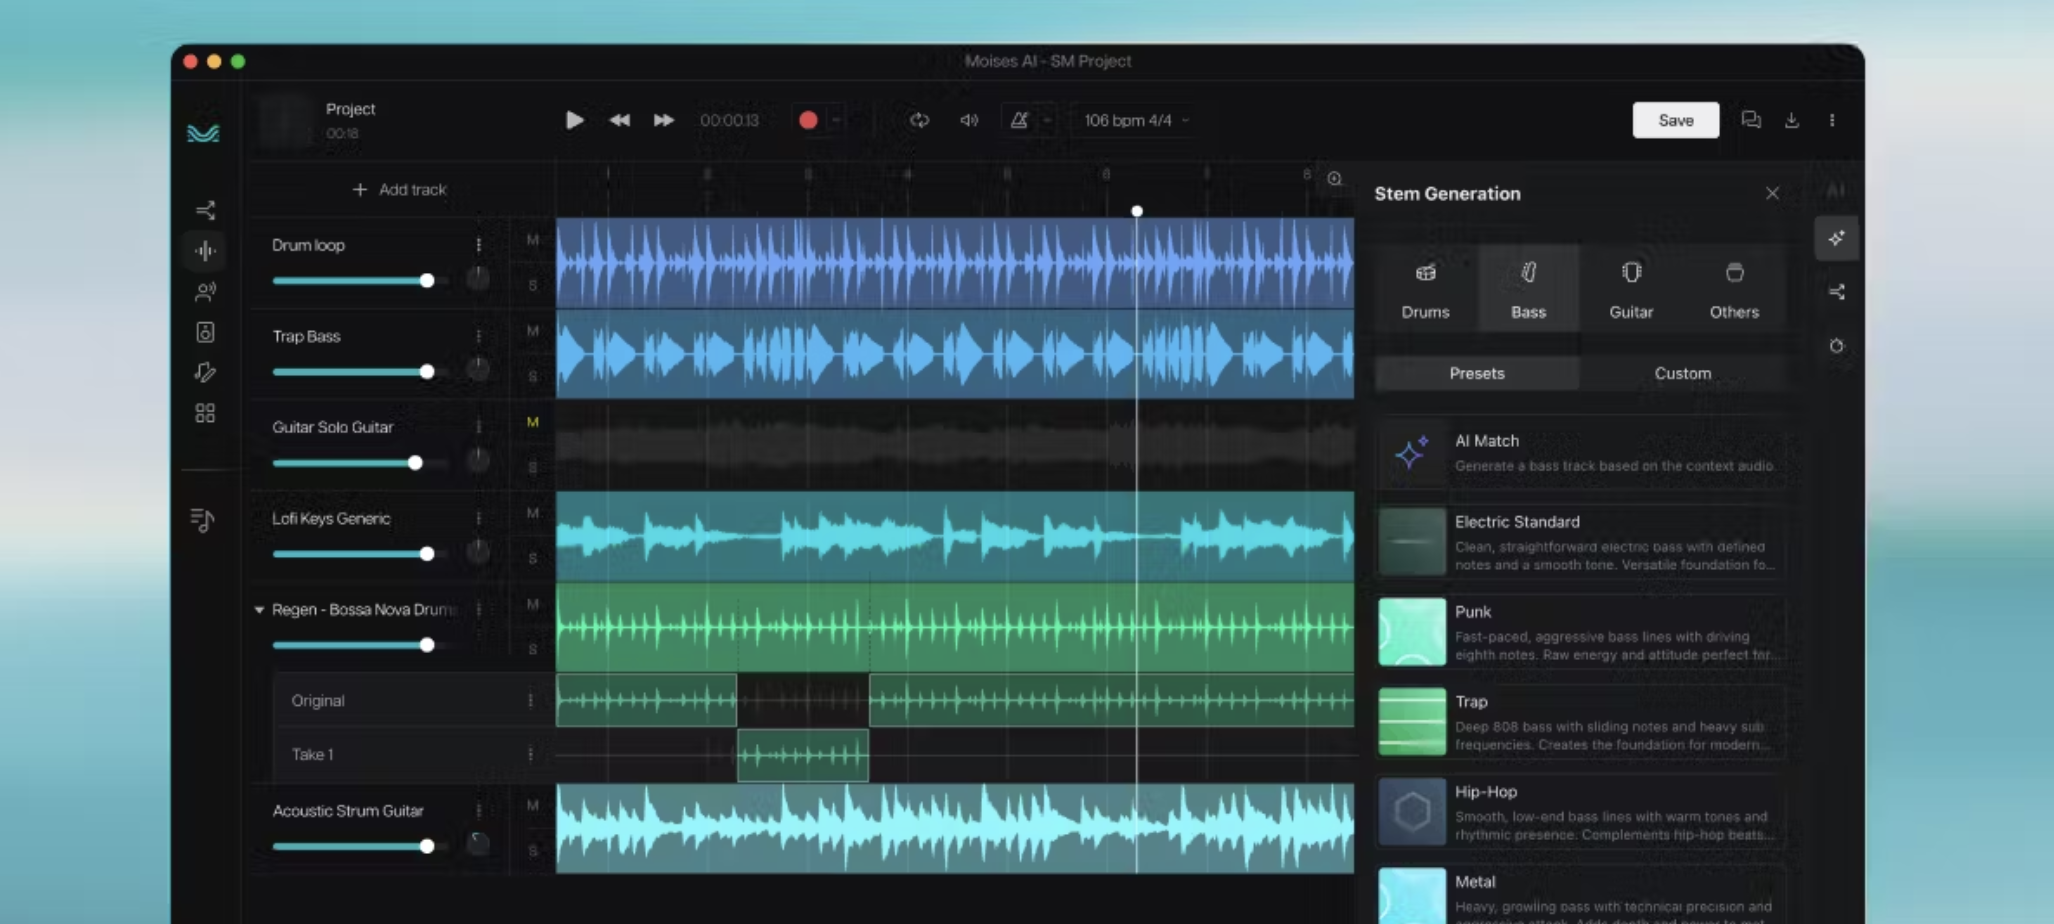Click the play button in transport bar

coord(574,120)
